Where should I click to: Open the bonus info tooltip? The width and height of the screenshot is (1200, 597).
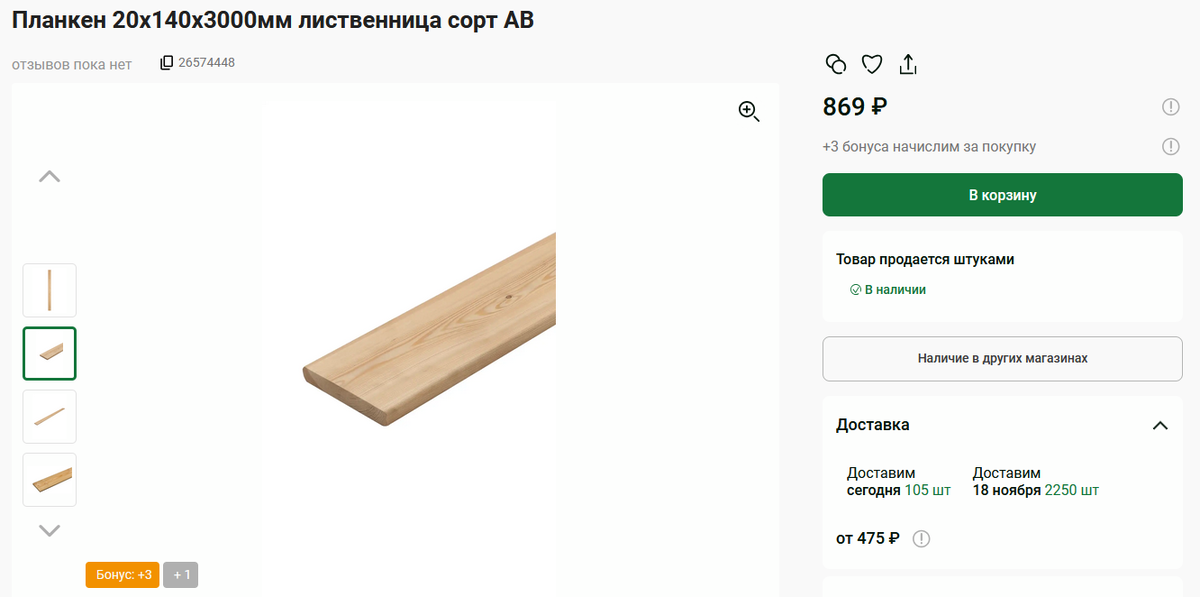coord(1171,146)
